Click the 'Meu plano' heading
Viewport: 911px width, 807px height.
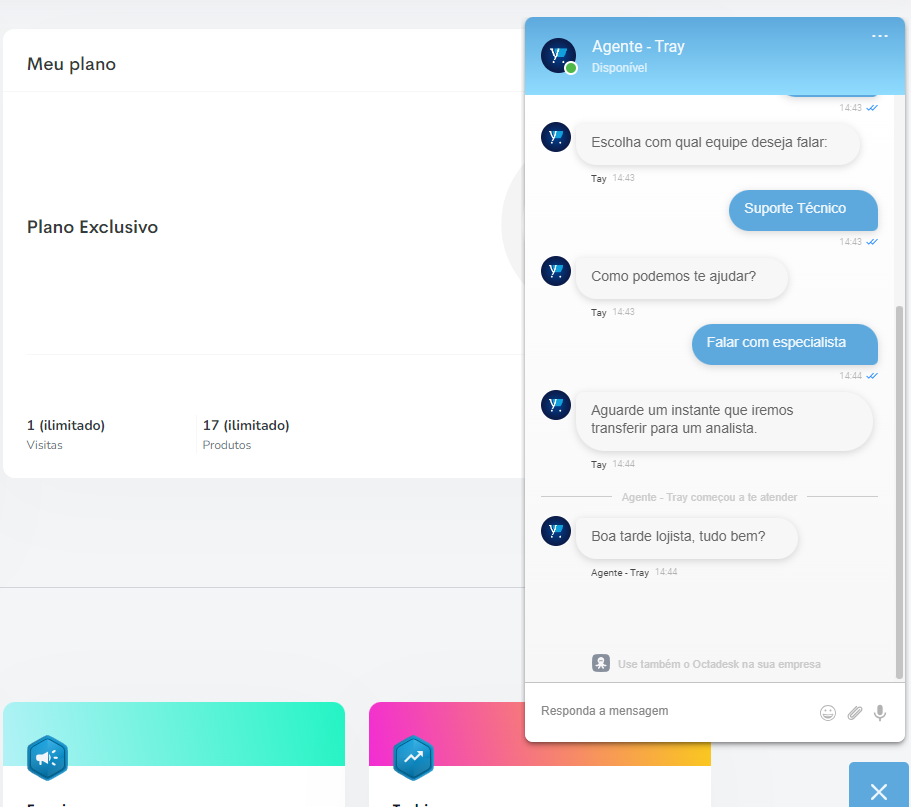[71, 64]
